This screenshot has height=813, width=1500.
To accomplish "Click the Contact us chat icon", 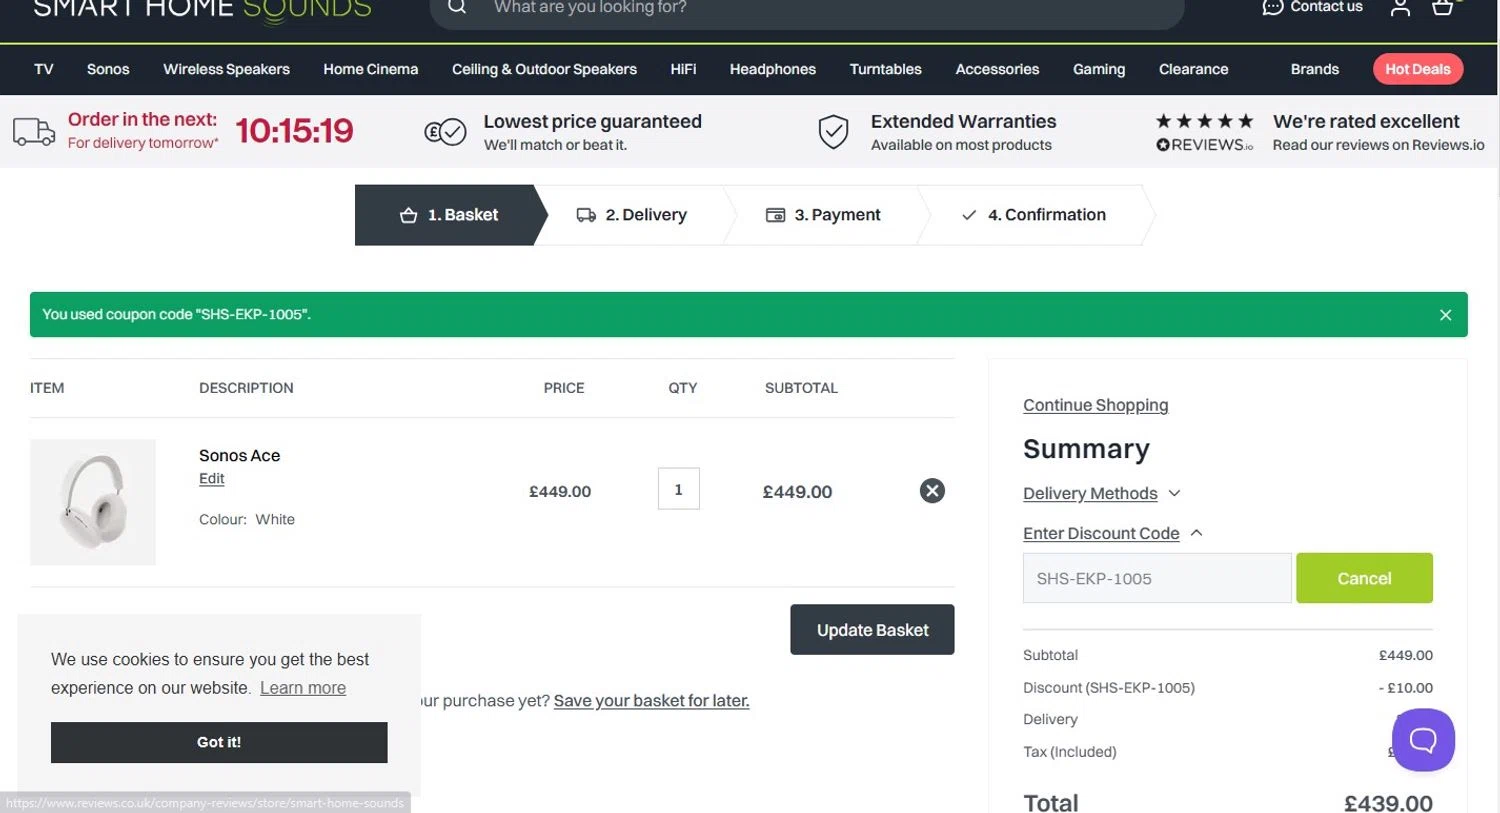I will point(1272,7).
